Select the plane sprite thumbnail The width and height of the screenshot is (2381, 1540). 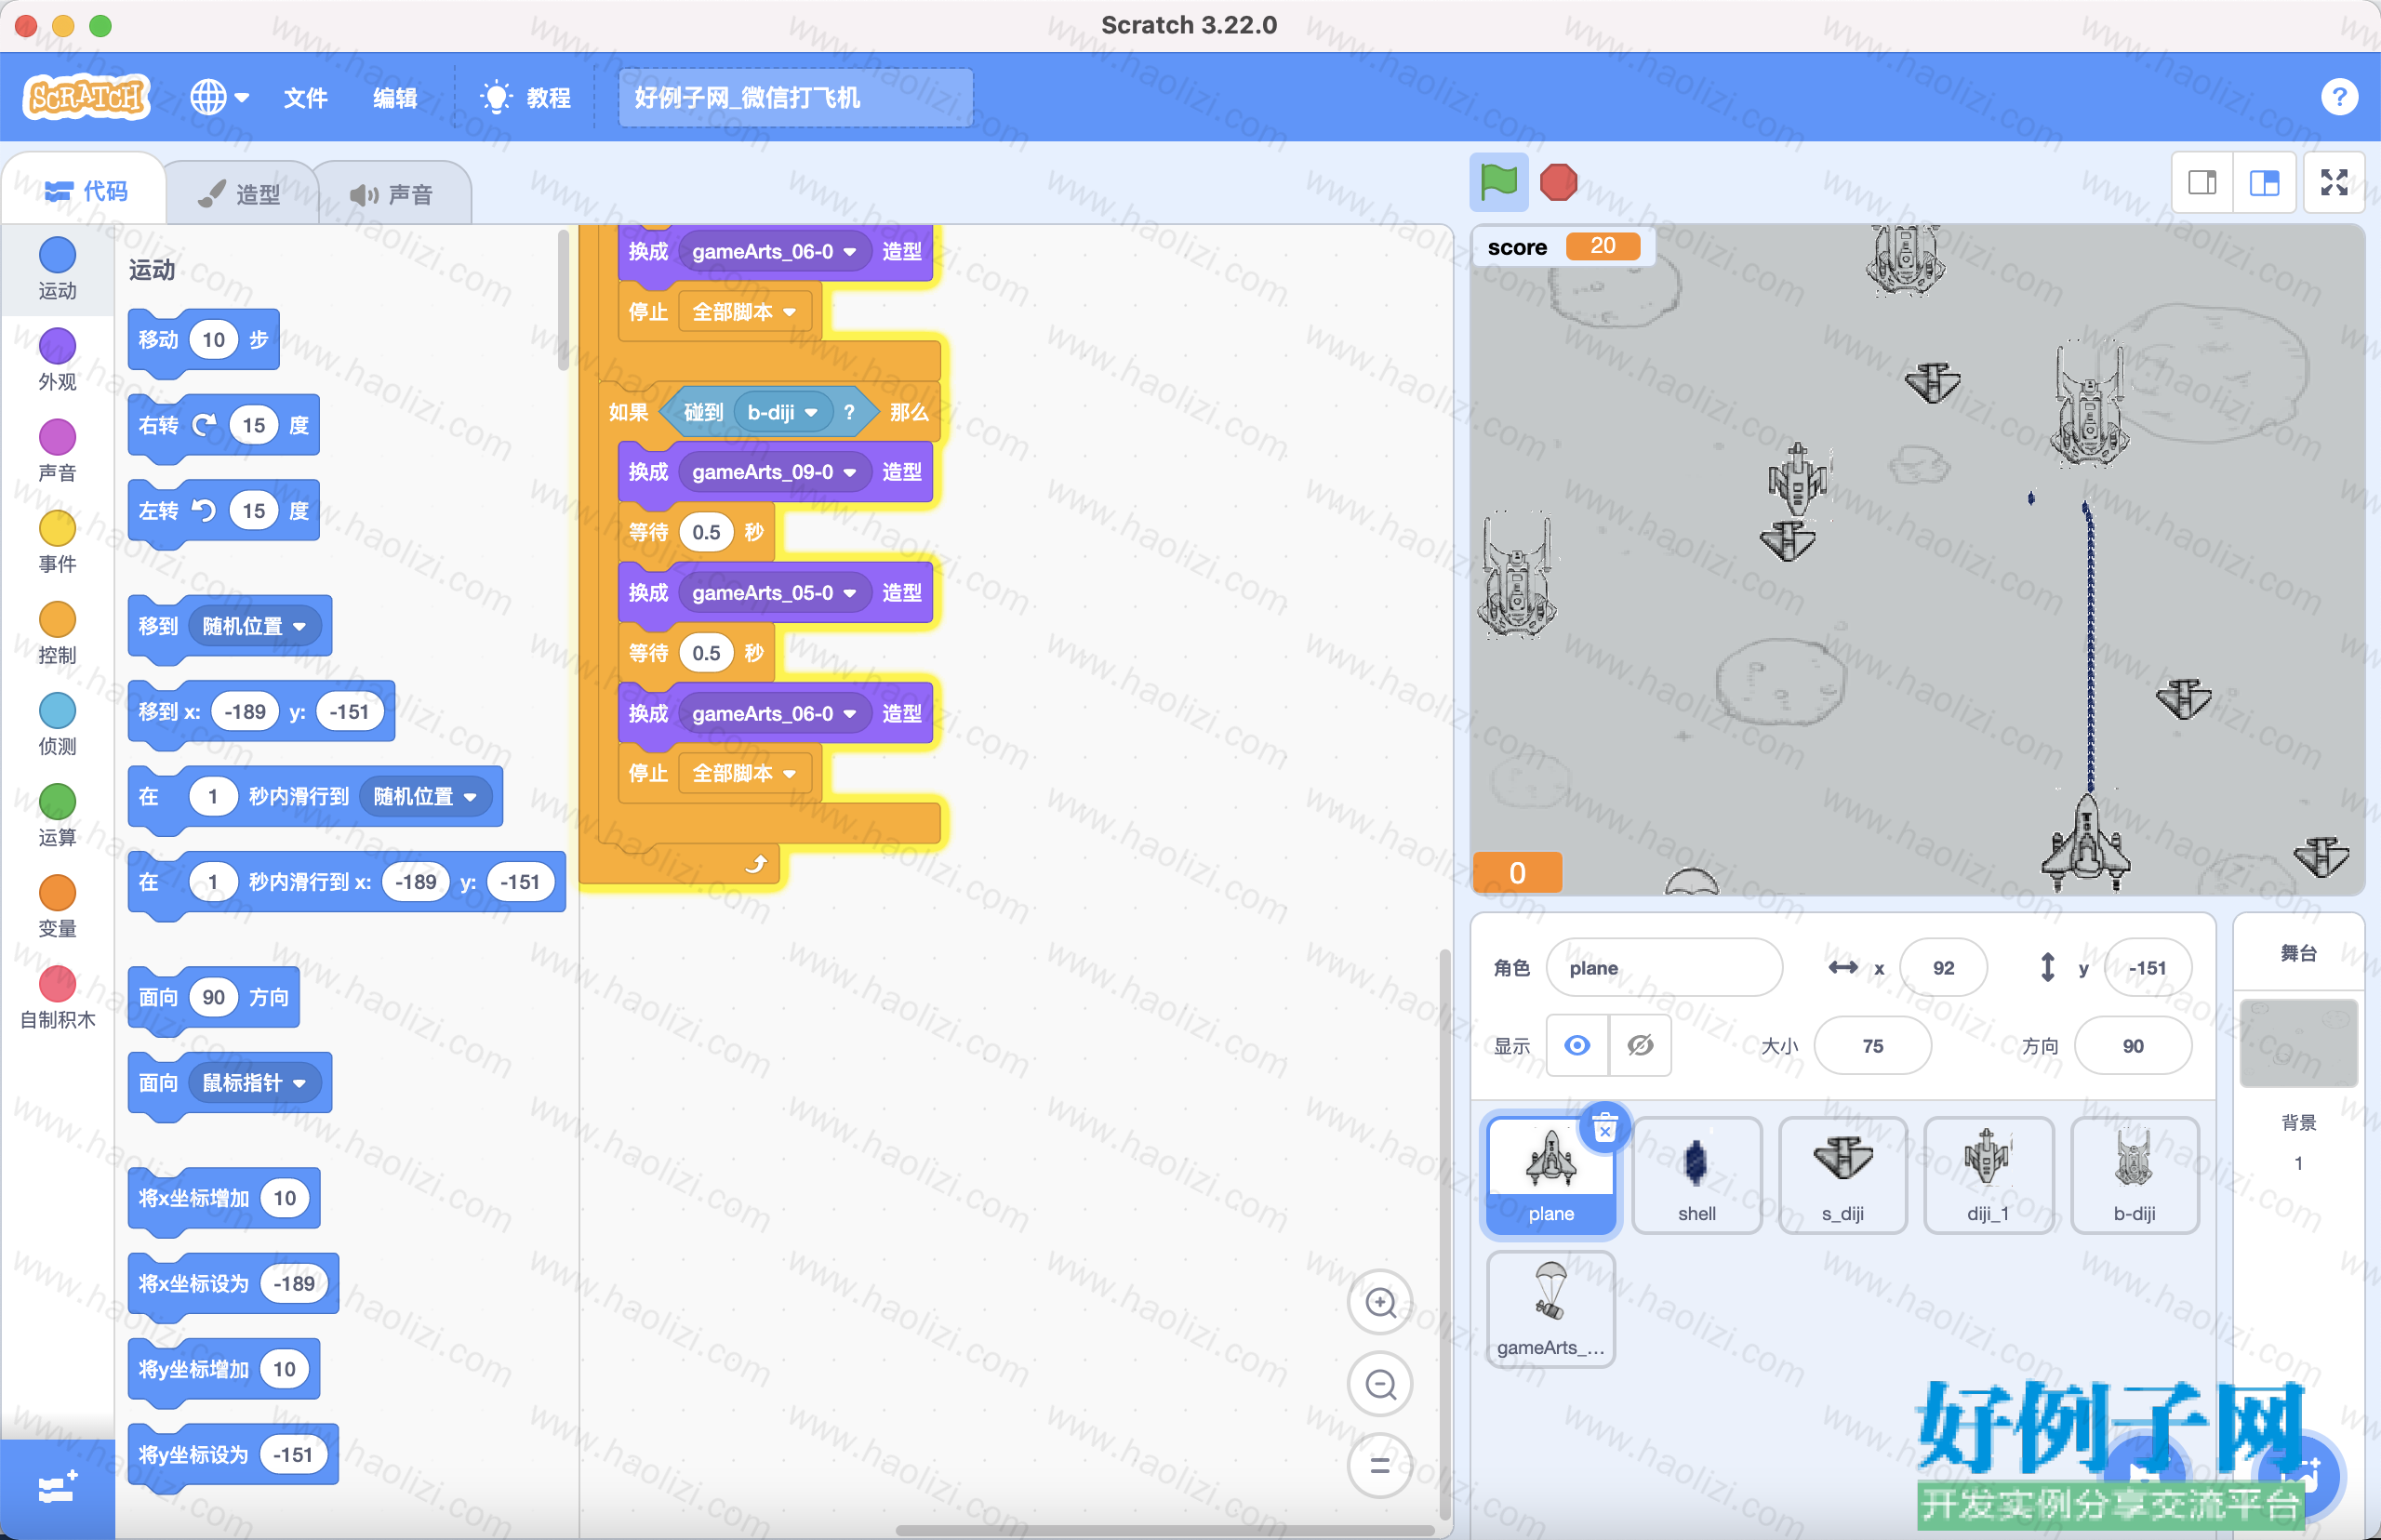coord(1551,1176)
